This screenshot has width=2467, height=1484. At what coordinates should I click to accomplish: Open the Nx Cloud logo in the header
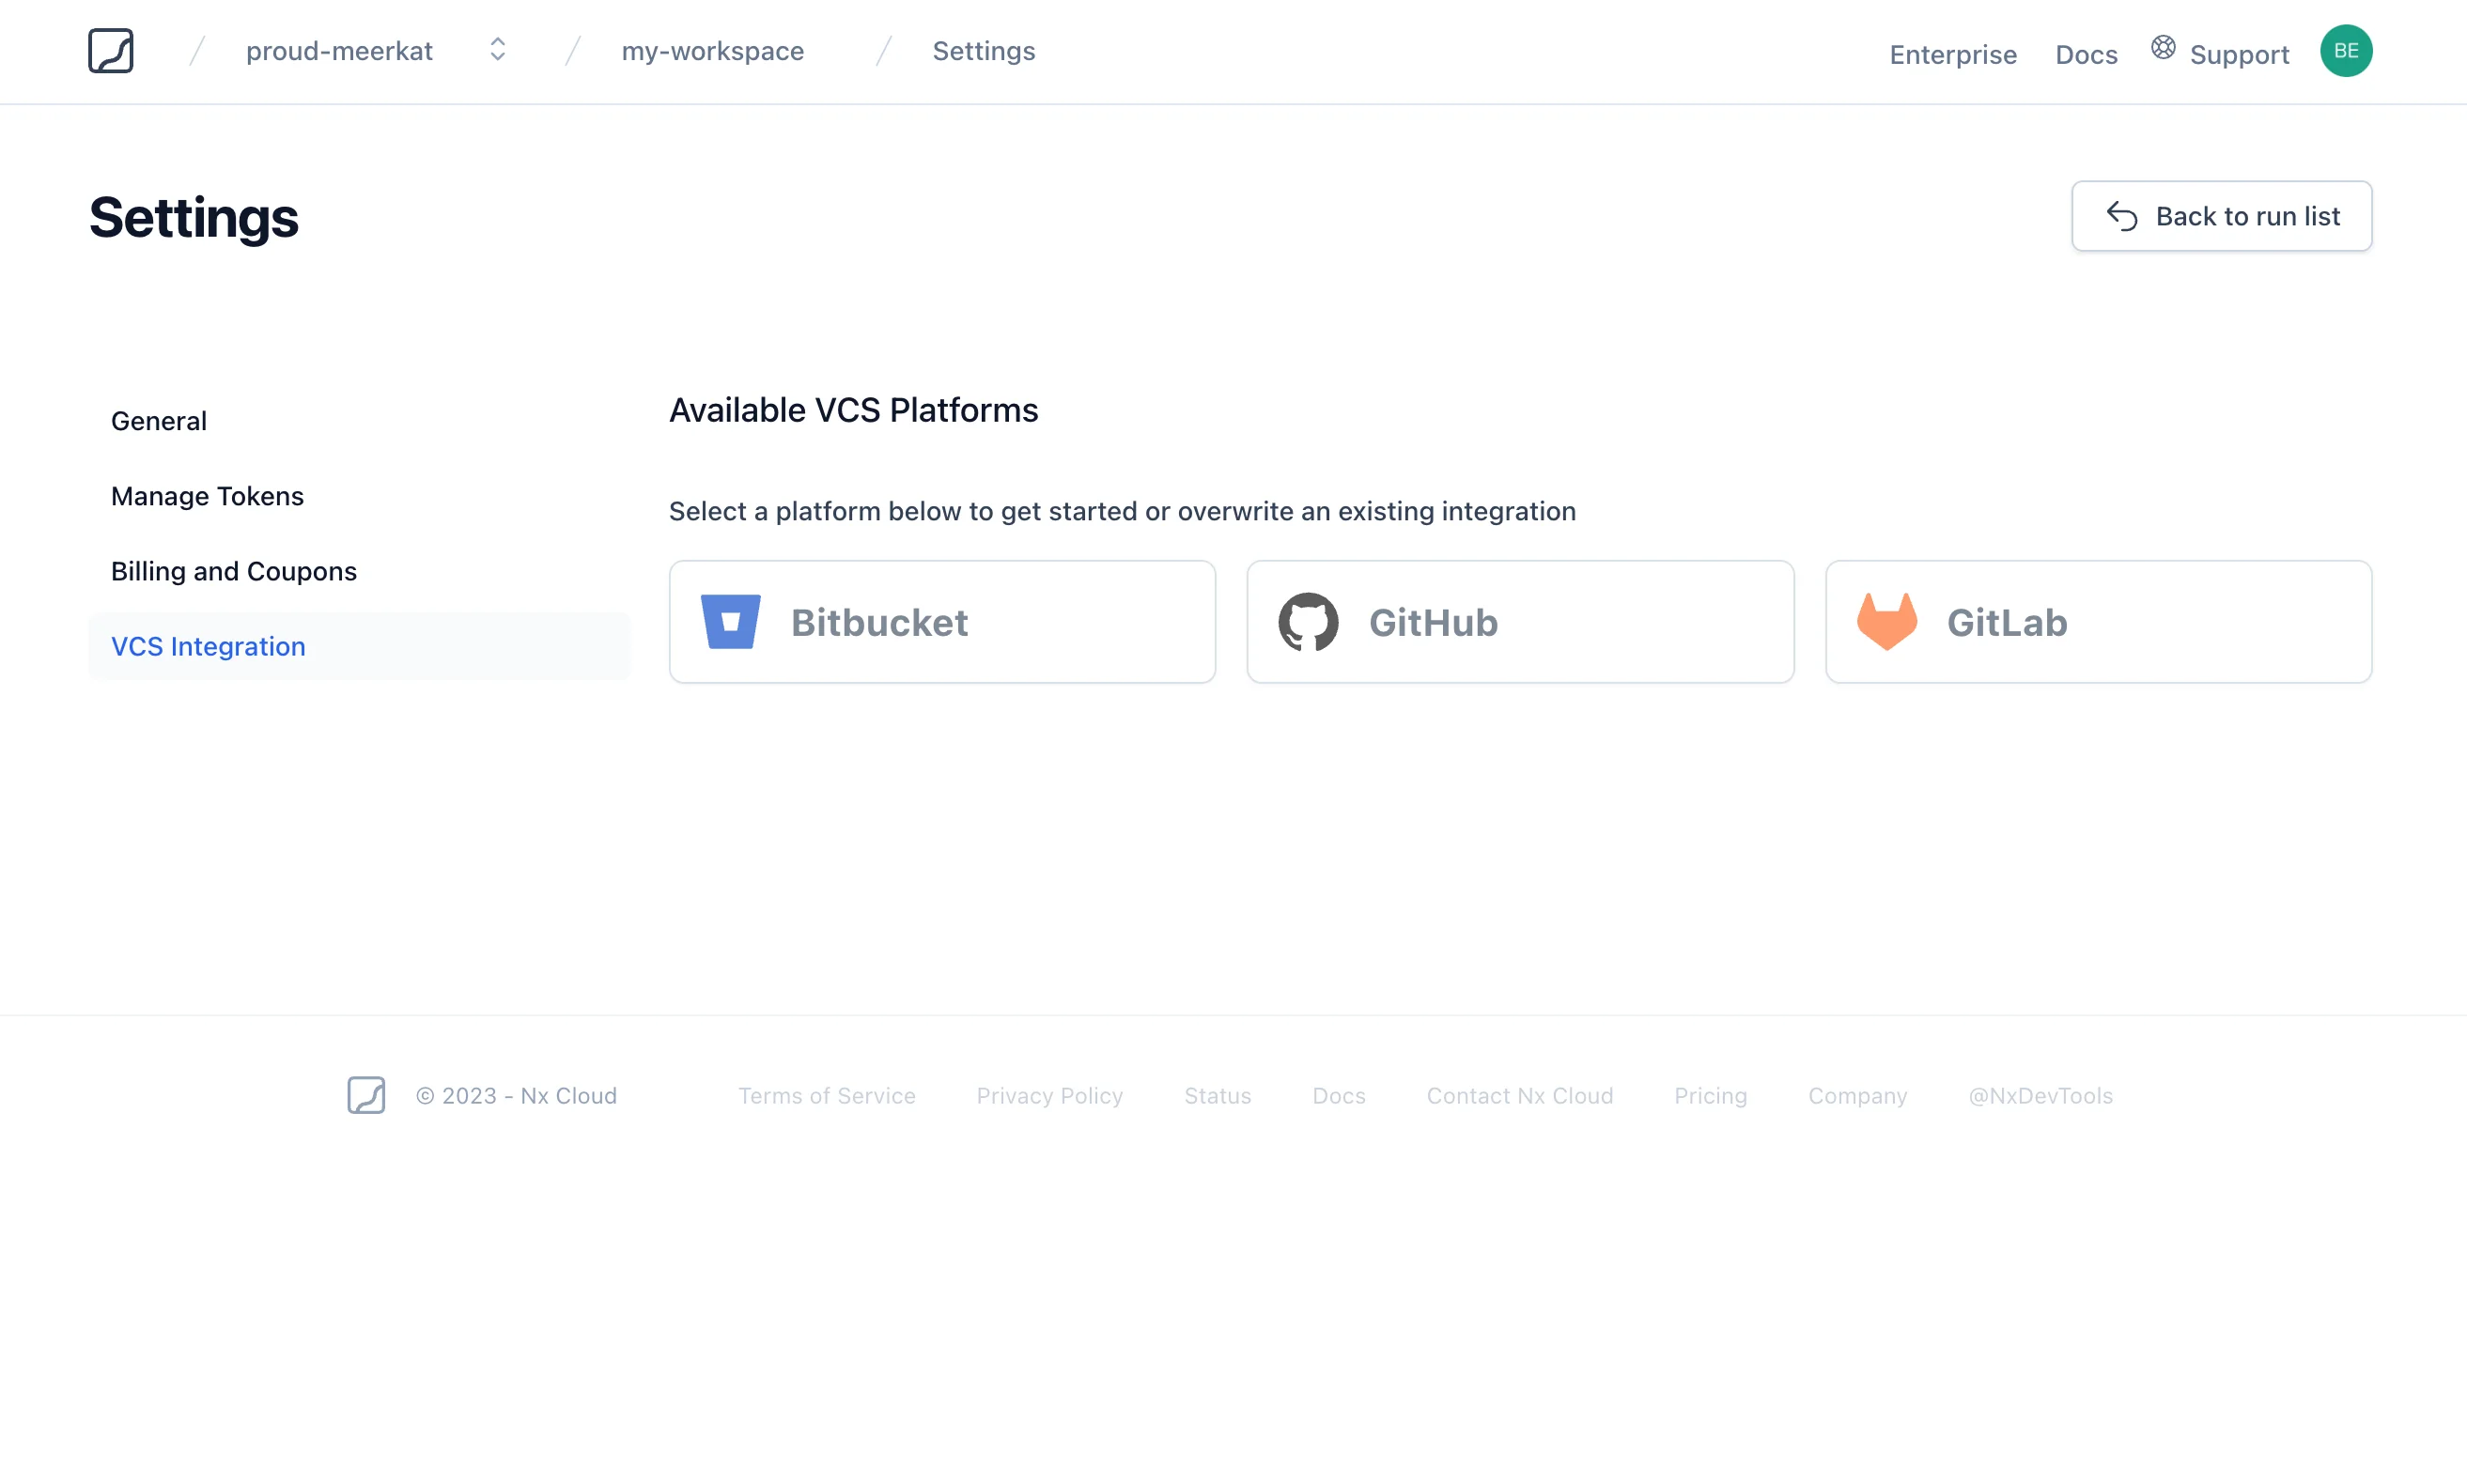(111, 51)
